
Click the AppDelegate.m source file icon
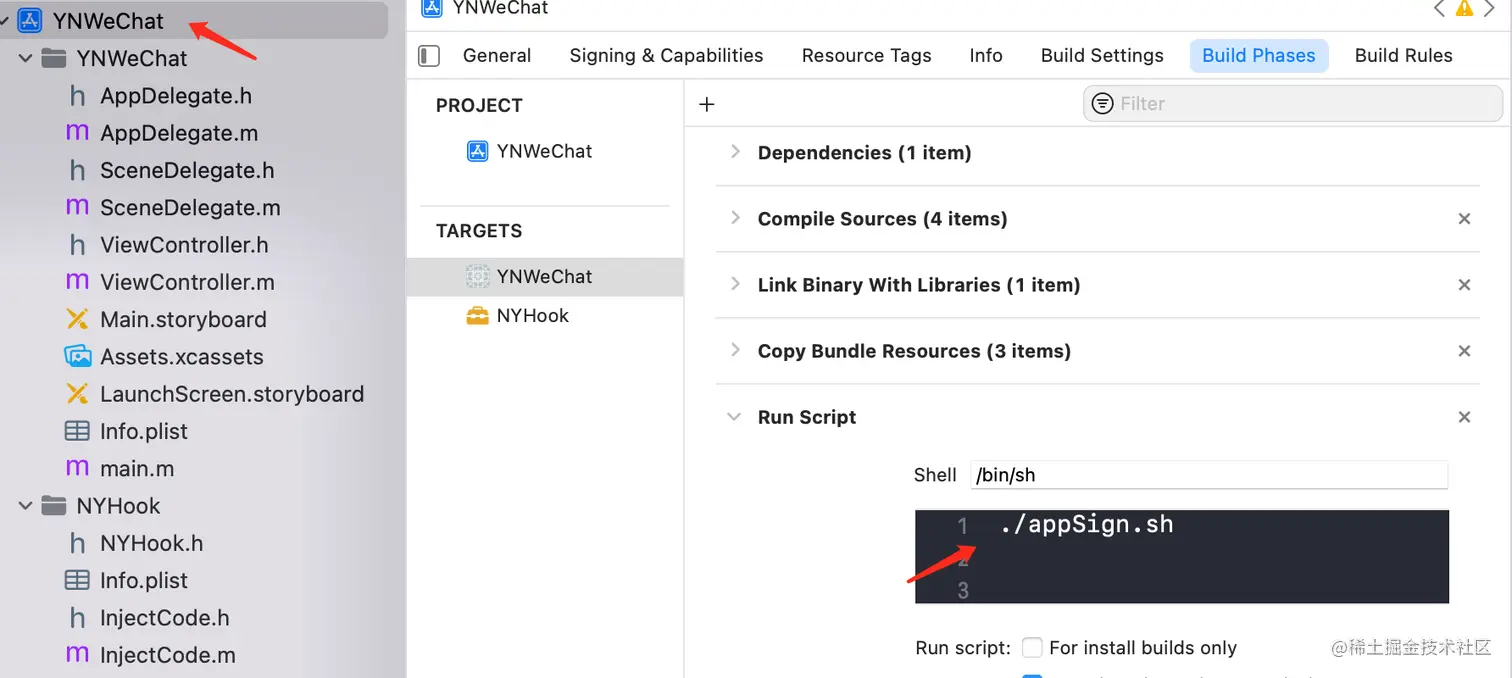77,133
